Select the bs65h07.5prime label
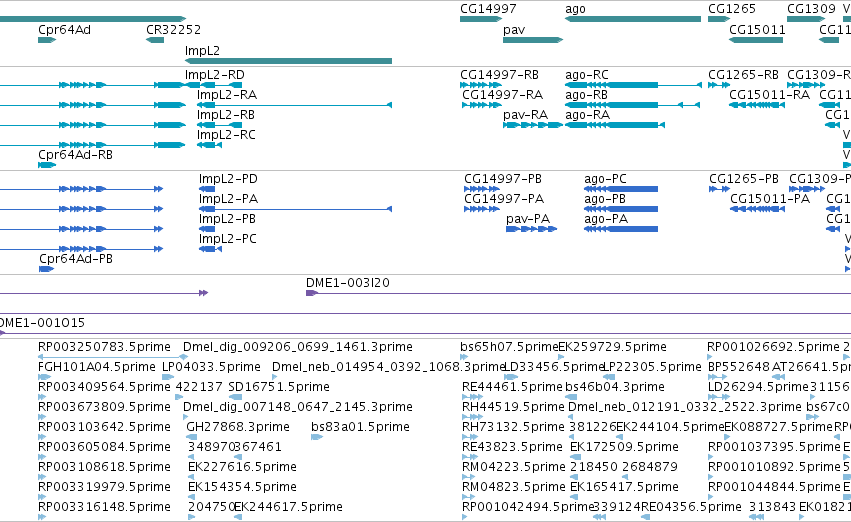Screen dimensions: 851x522 click(509, 347)
